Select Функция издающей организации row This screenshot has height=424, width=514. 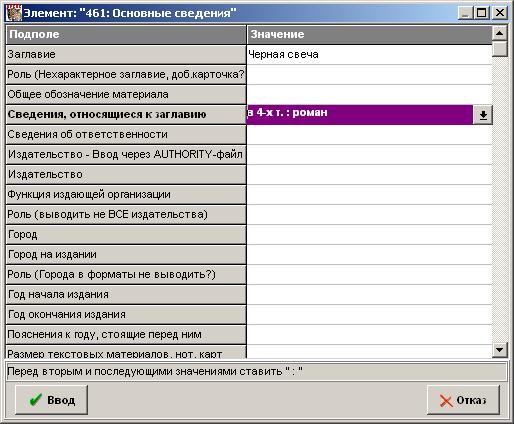coord(126,194)
